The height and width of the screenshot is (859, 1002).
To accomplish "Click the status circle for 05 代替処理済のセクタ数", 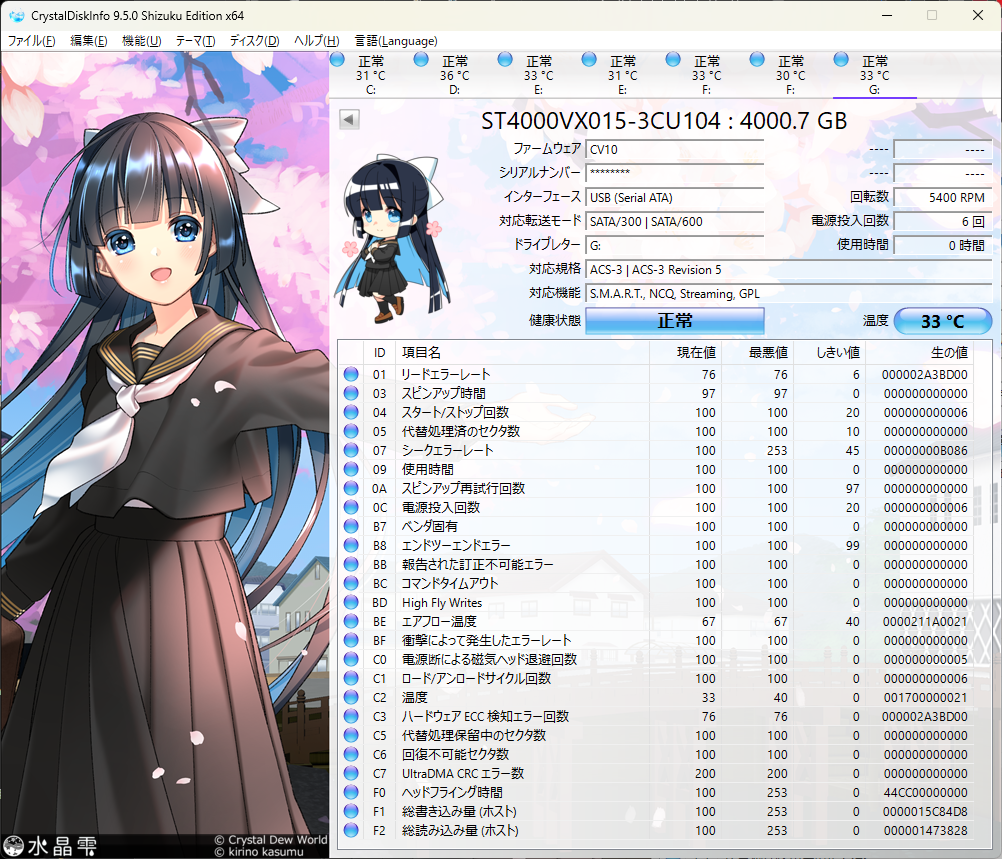I will [x=351, y=431].
